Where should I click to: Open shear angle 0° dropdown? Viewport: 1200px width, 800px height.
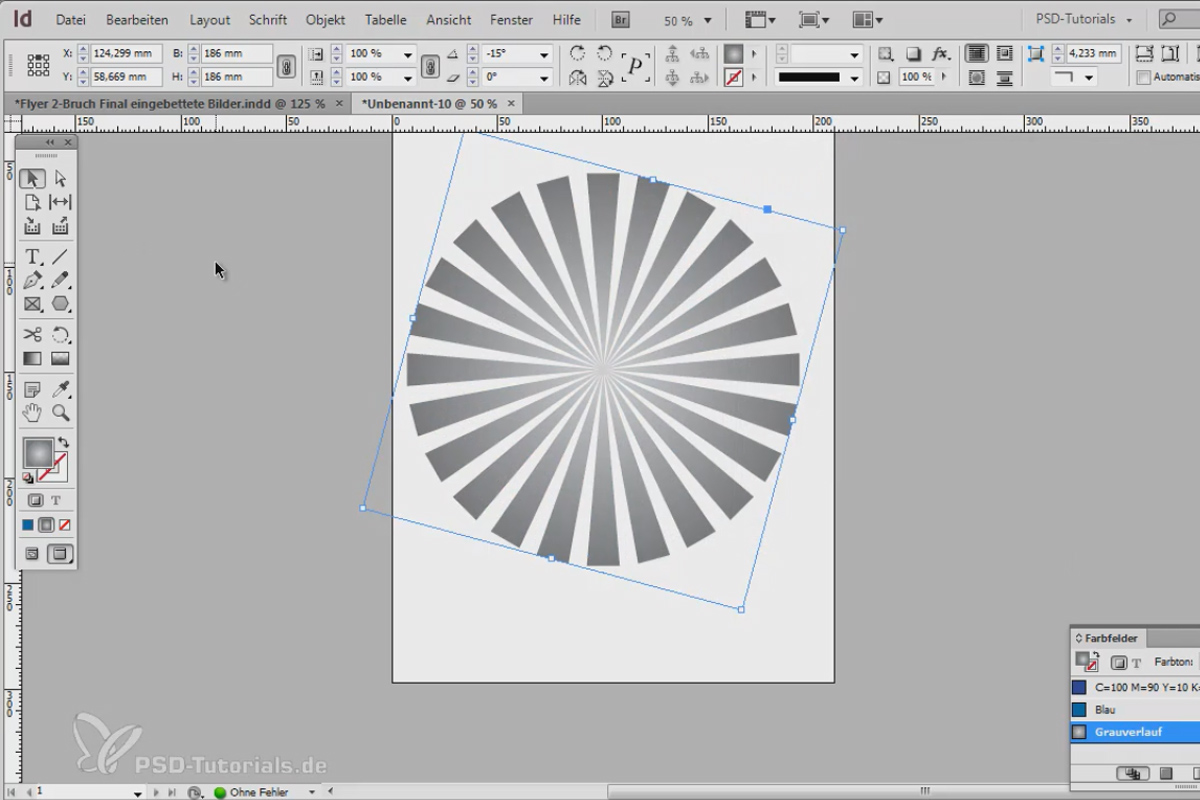coord(544,77)
